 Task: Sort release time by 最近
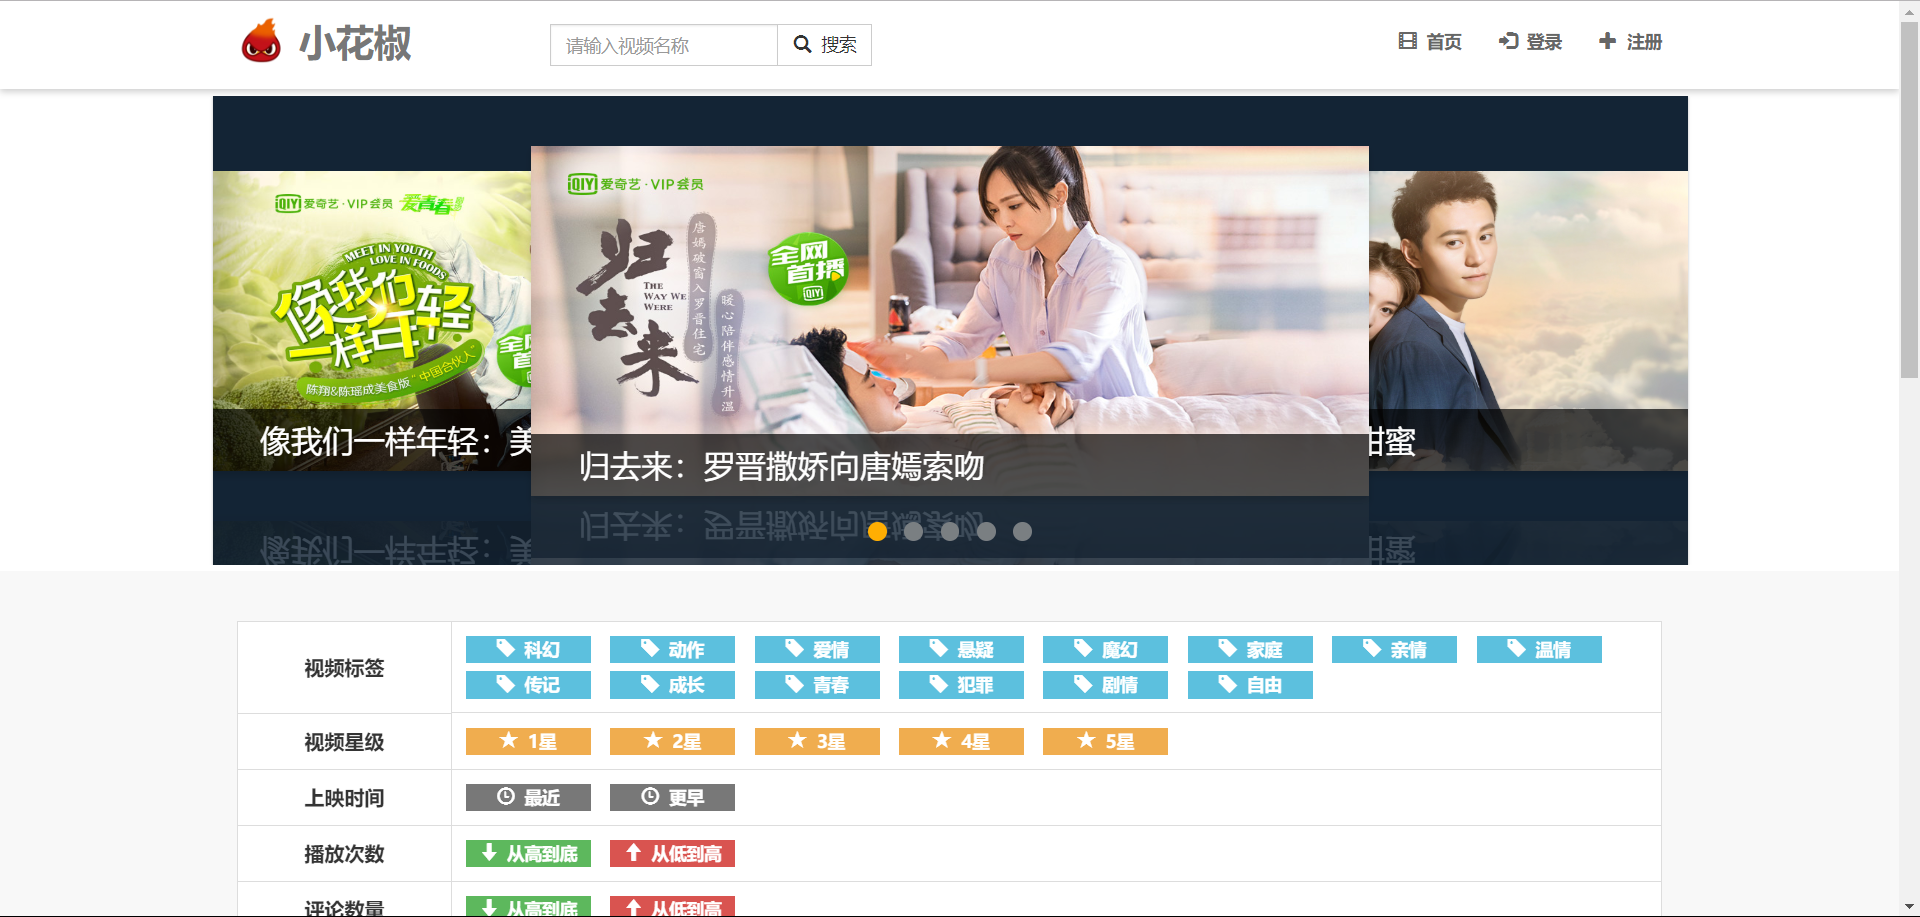point(528,797)
